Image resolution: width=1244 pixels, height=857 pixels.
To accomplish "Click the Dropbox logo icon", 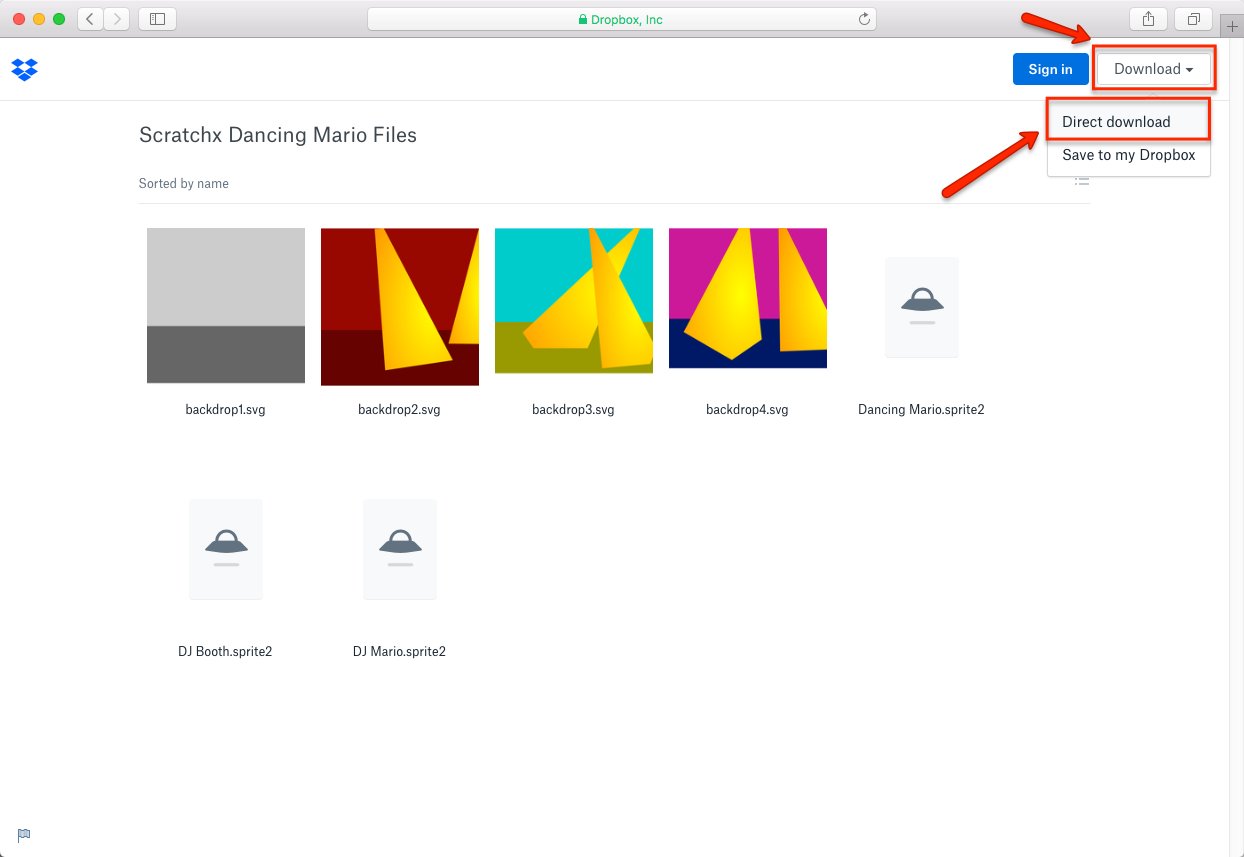I will click(x=25, y=69).
